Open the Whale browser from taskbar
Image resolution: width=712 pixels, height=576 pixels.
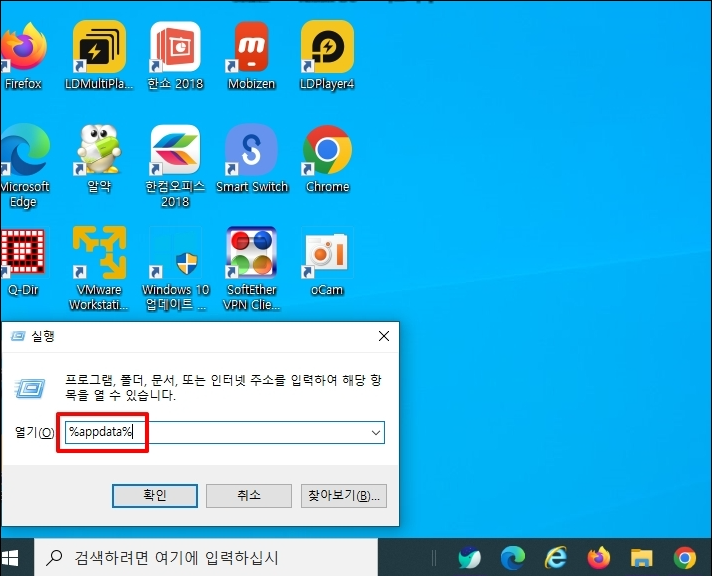(470, 558)
